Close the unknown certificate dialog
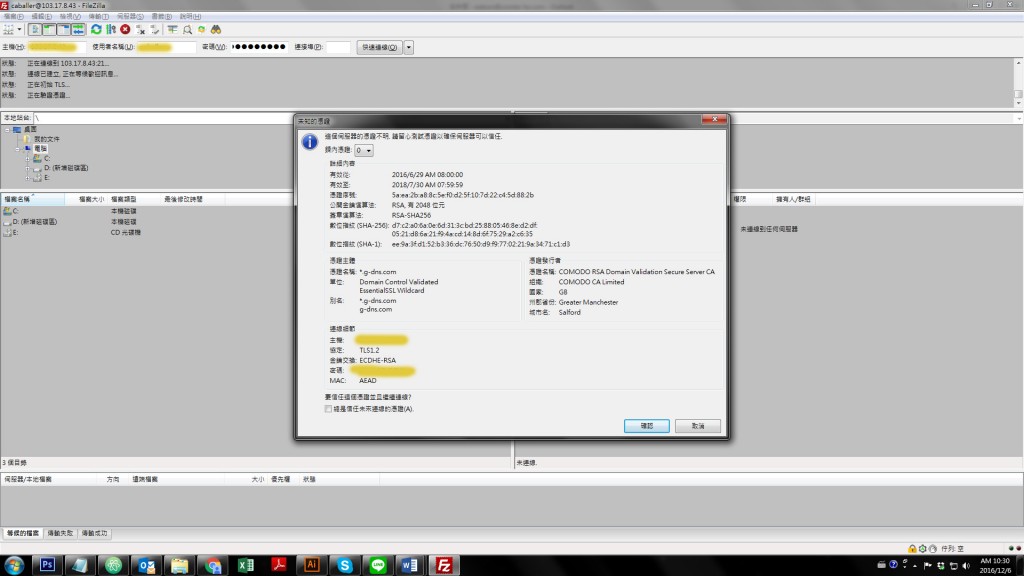The height and width of the screenshot is (576, 1024). coord(714,120)
